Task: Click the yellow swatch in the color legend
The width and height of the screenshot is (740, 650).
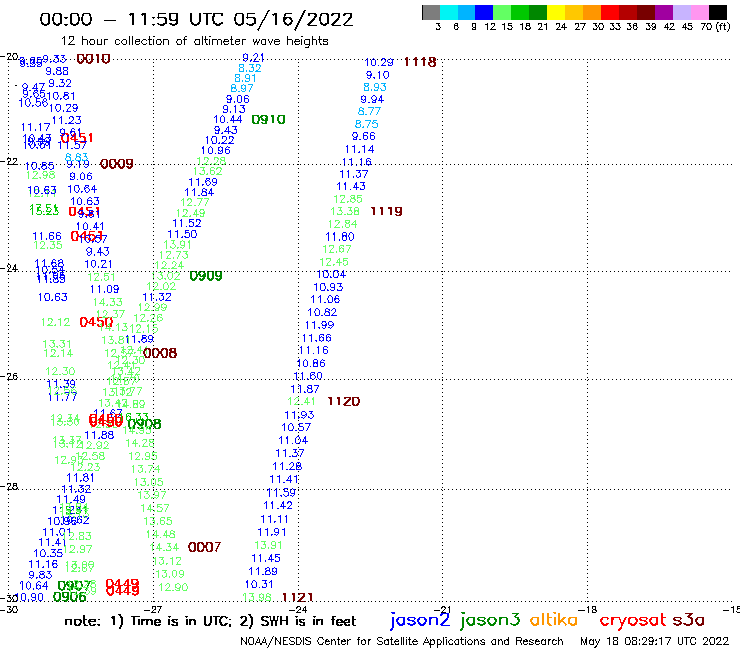Action: [556, 12]
